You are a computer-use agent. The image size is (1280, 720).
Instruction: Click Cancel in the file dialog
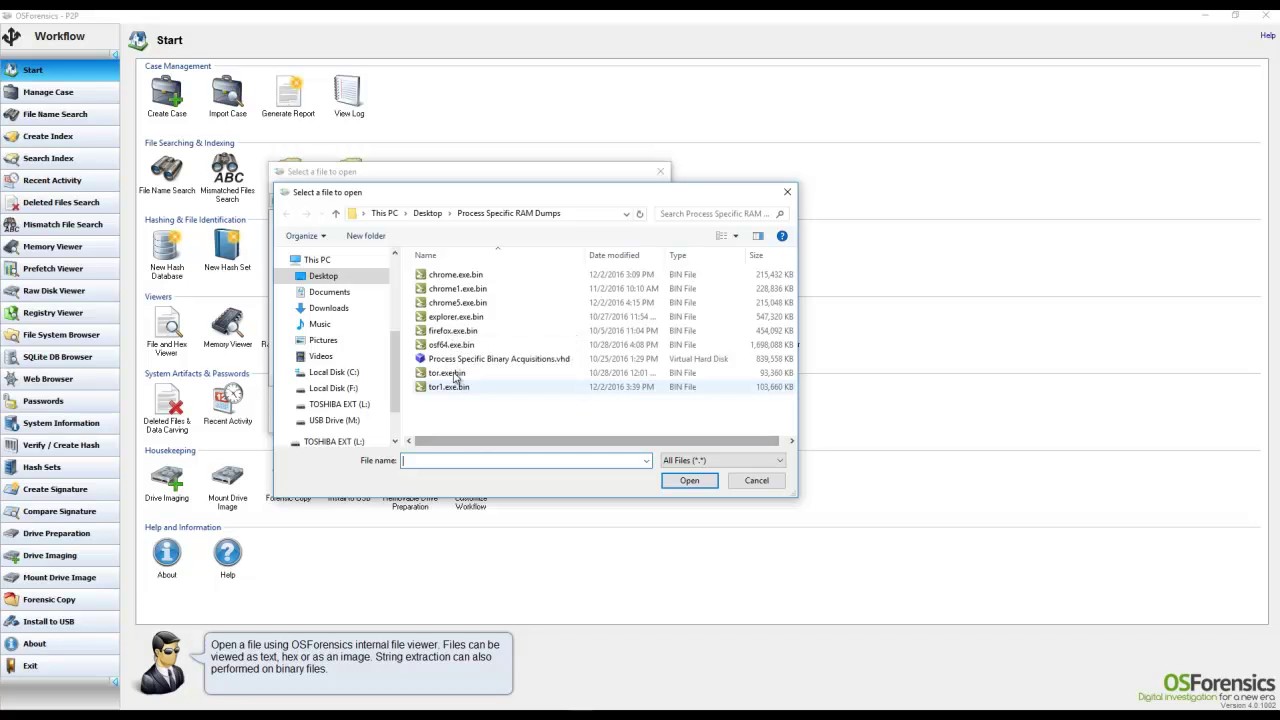(x=756, y=480)
